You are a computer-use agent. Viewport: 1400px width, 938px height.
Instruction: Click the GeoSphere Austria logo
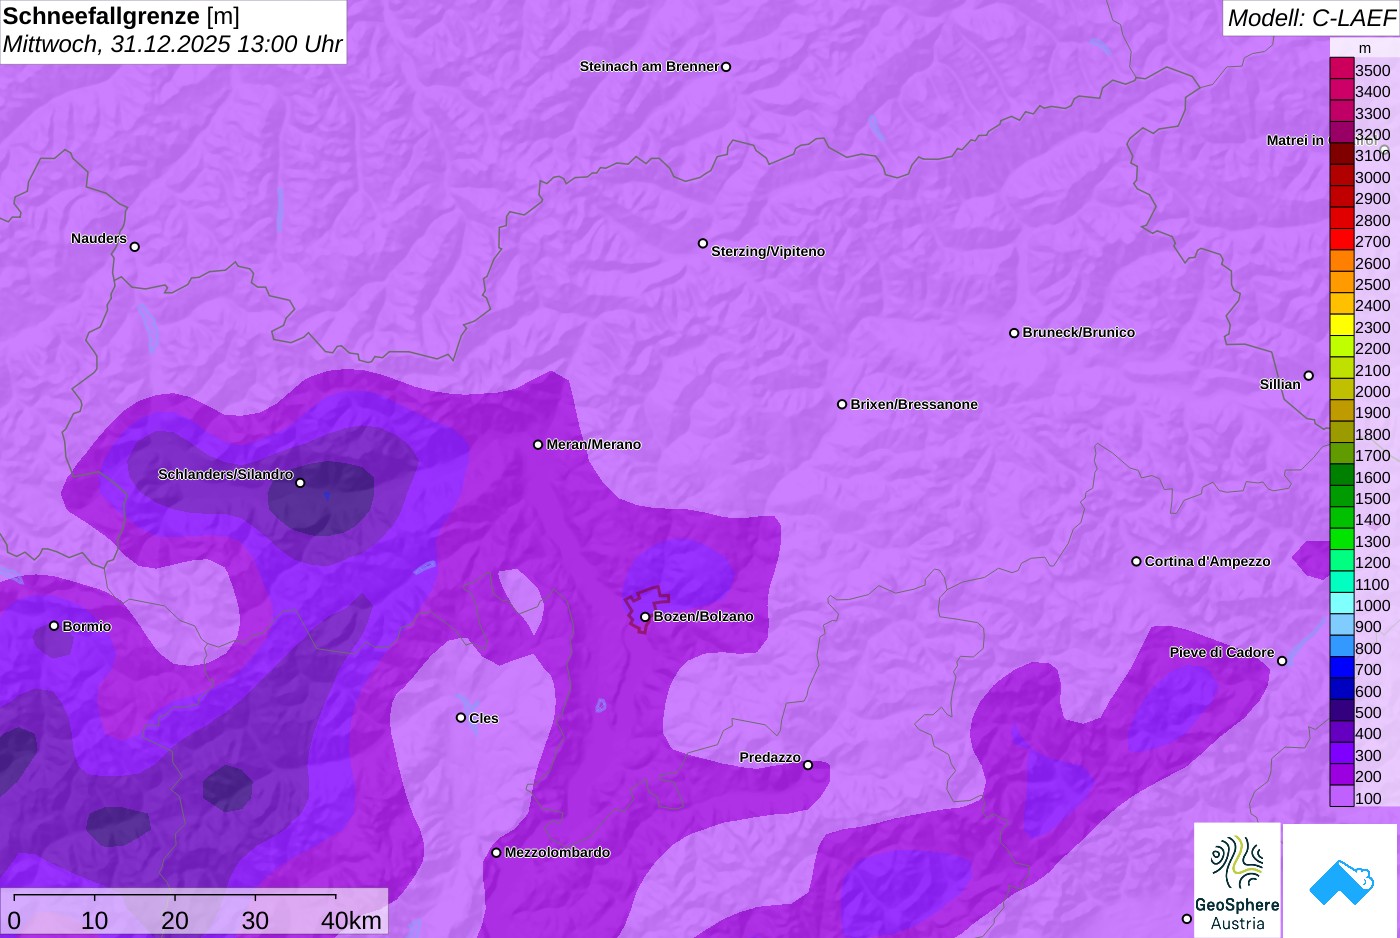click(1237, 879)
